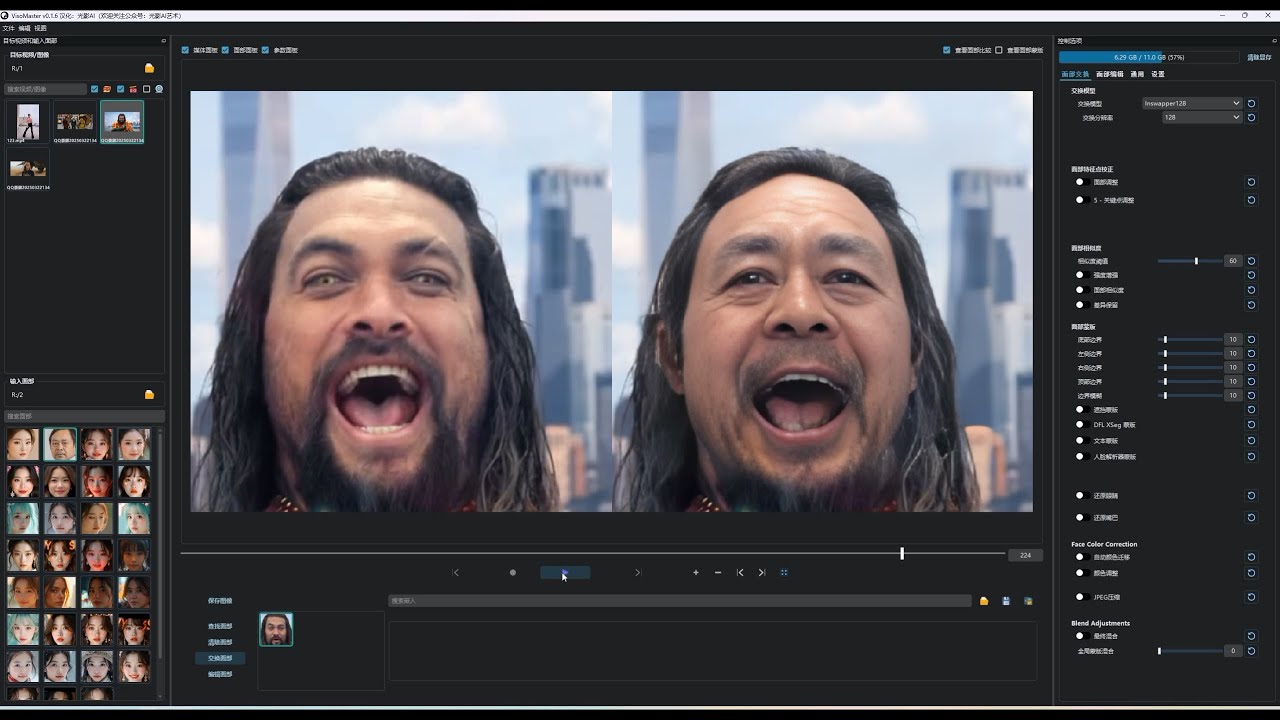Step back one frame with left chevron

click(456, 573)
